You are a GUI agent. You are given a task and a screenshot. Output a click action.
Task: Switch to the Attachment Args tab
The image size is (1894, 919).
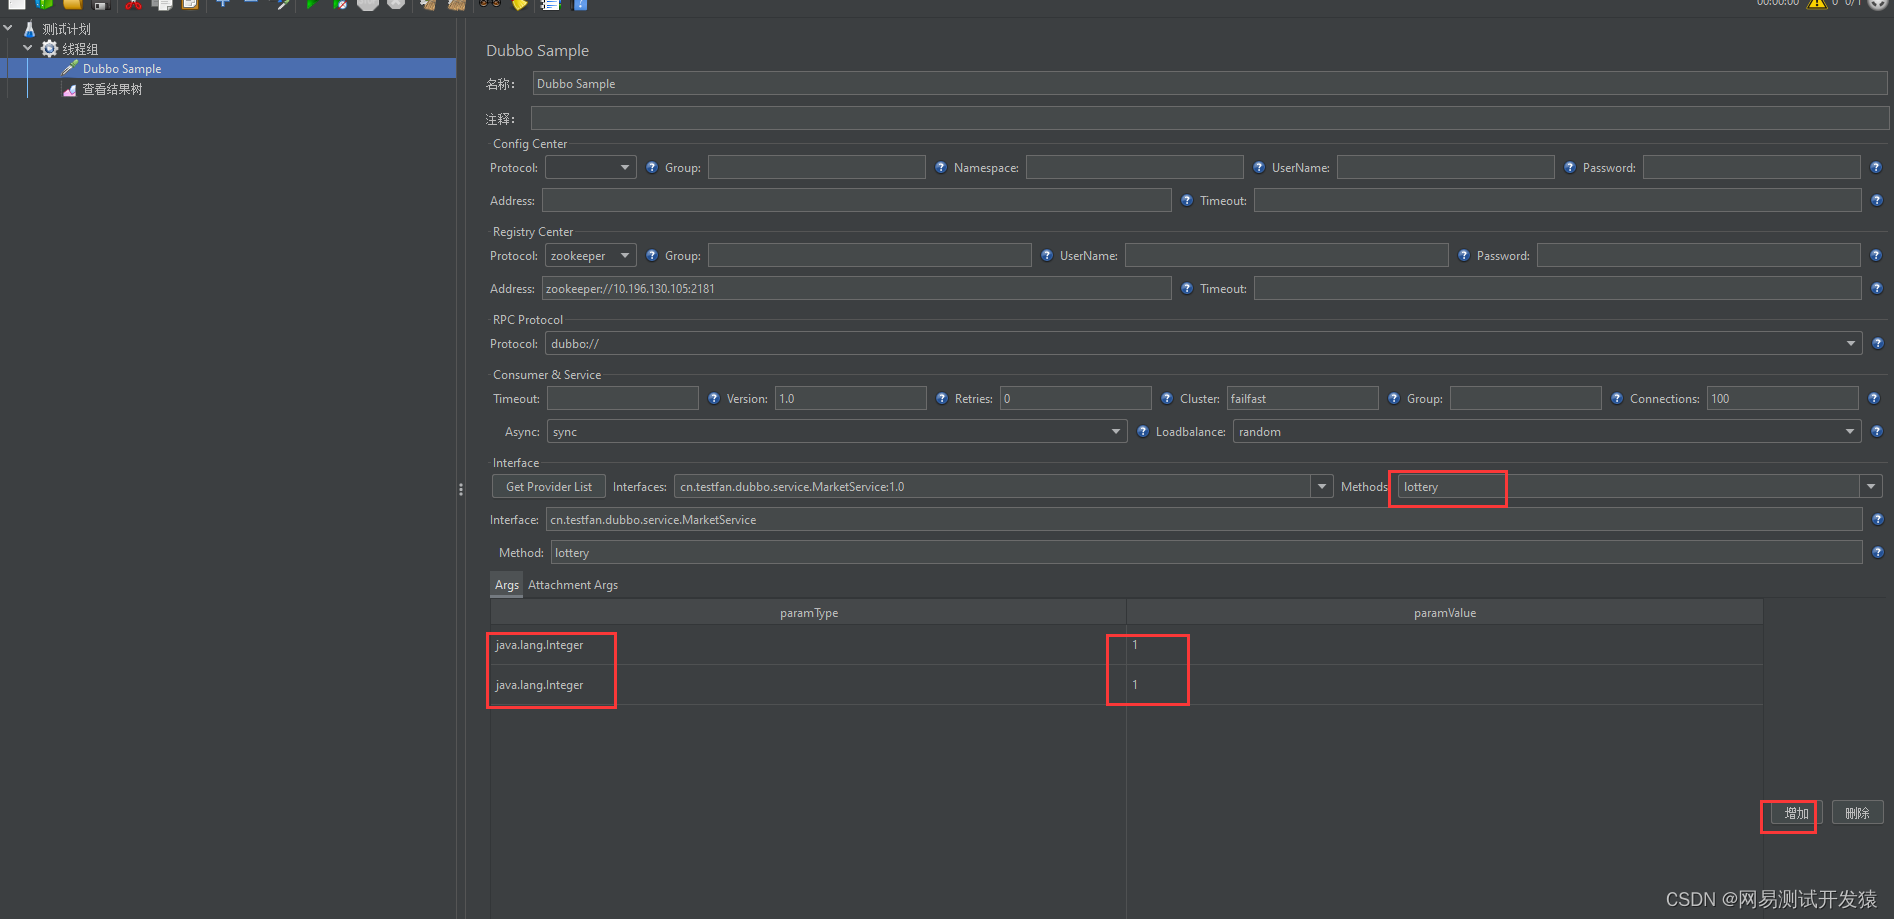573,585
